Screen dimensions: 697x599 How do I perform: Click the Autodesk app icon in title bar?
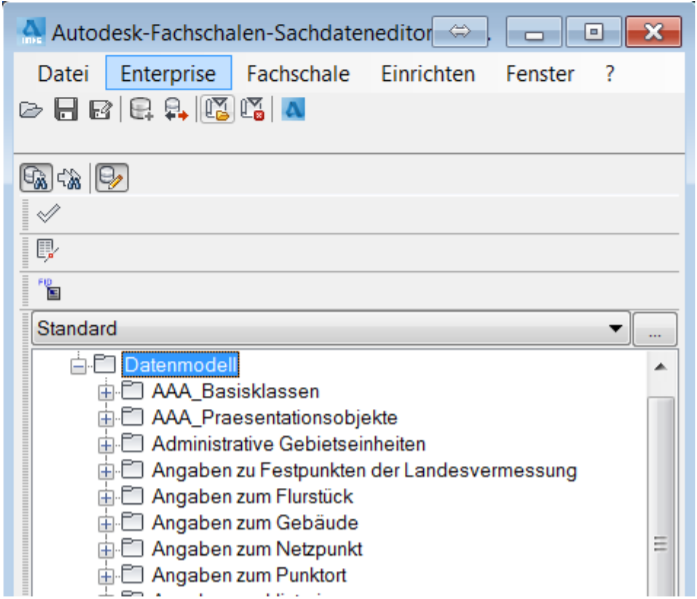tap(31, 32)
